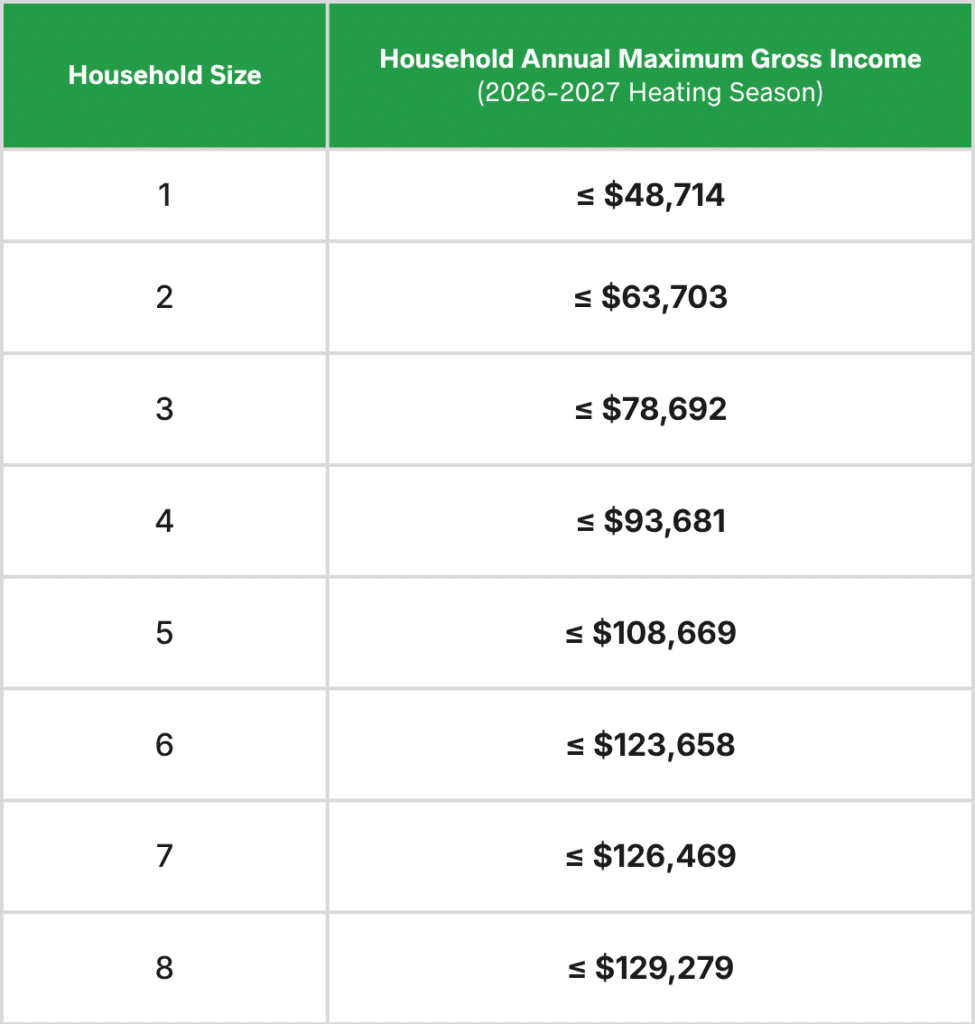Select household size 8 cell

tap(165, 968)
